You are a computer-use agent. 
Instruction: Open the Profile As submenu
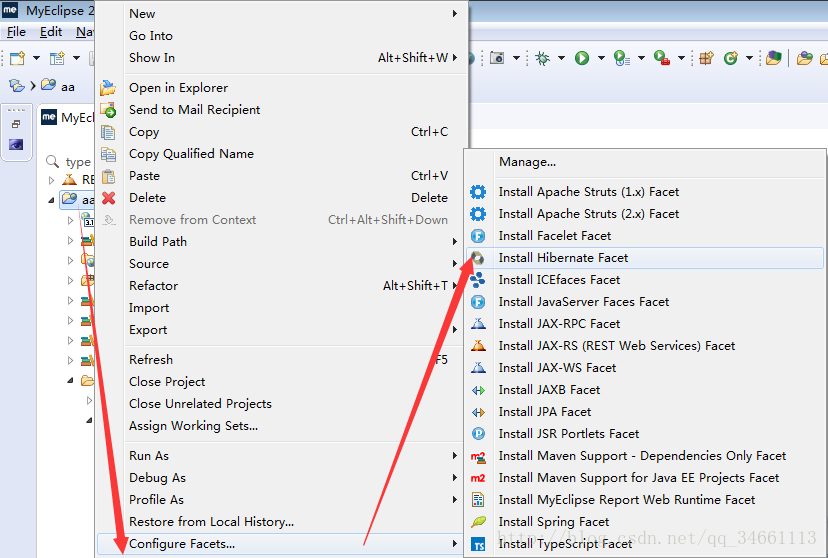pyautogui.click(x=280, y=500)
